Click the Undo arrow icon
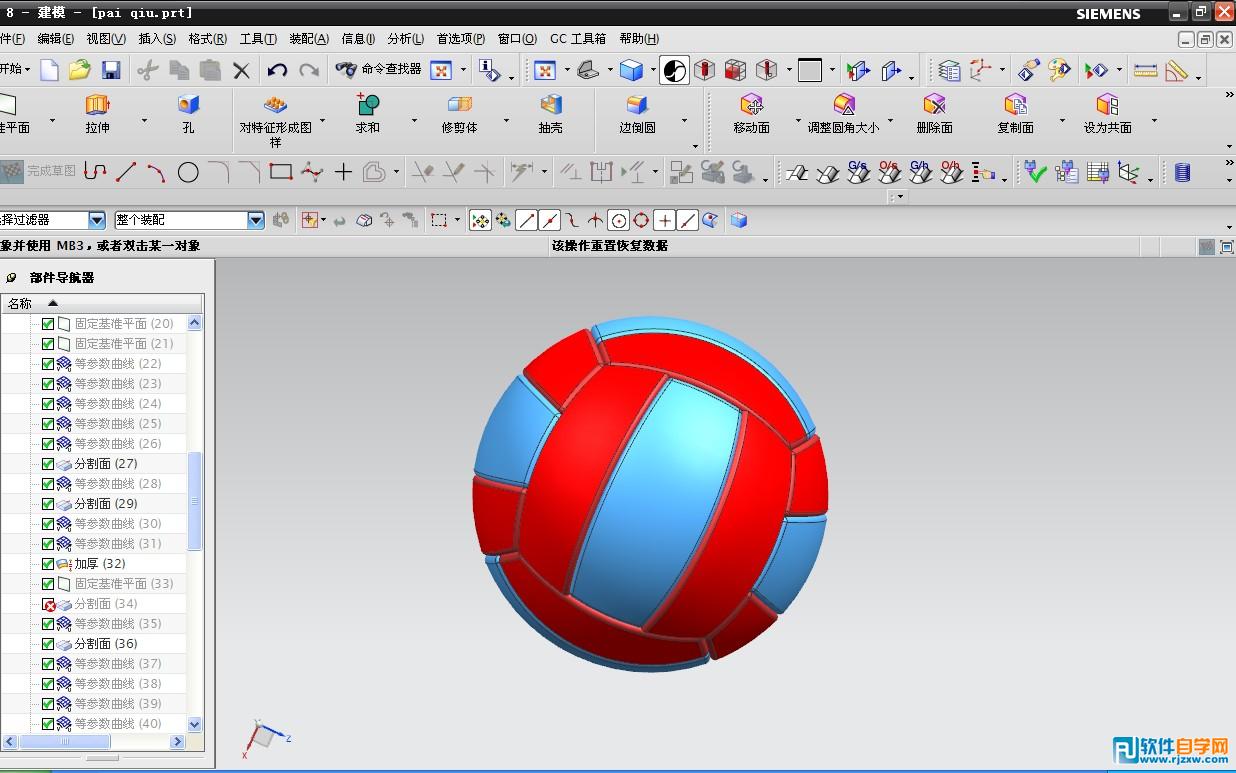1236x773 pixels. point(277,70)
